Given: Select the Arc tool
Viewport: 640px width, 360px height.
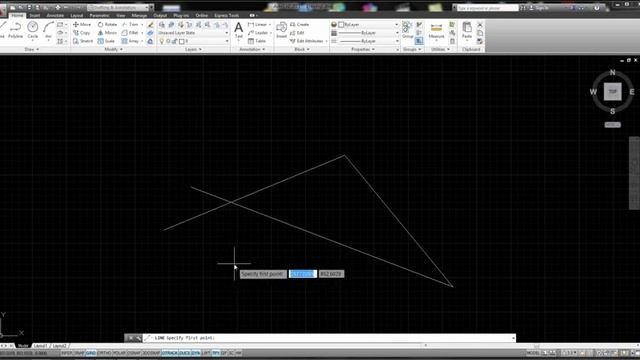Looking at the screenshot, I should click(48, 30).
